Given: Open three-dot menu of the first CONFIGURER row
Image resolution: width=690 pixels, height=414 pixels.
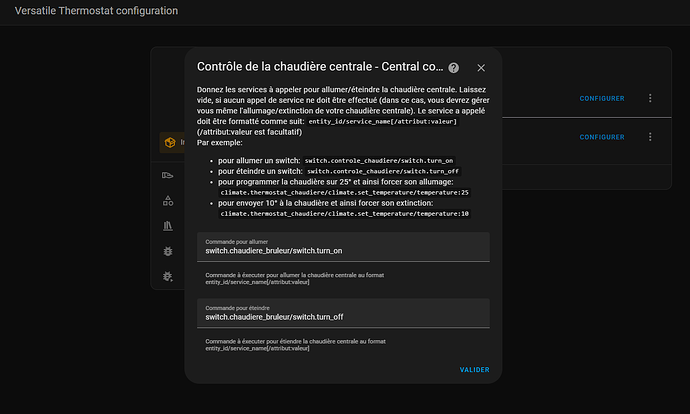Looking at the screenshot, I should tap(650, 98).
